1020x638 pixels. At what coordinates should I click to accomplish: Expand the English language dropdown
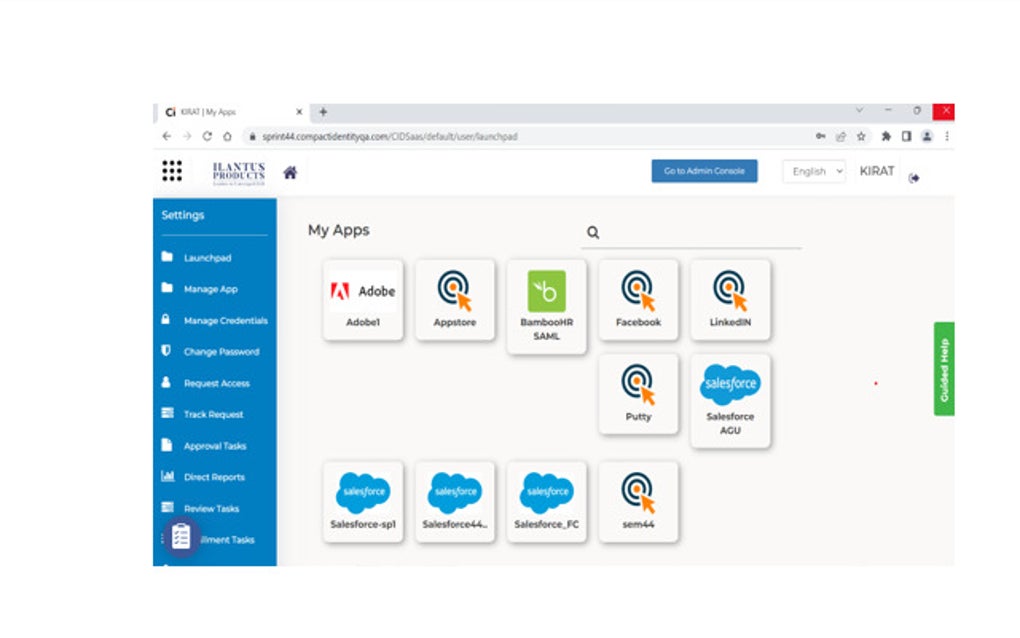[x=814, y=171]
